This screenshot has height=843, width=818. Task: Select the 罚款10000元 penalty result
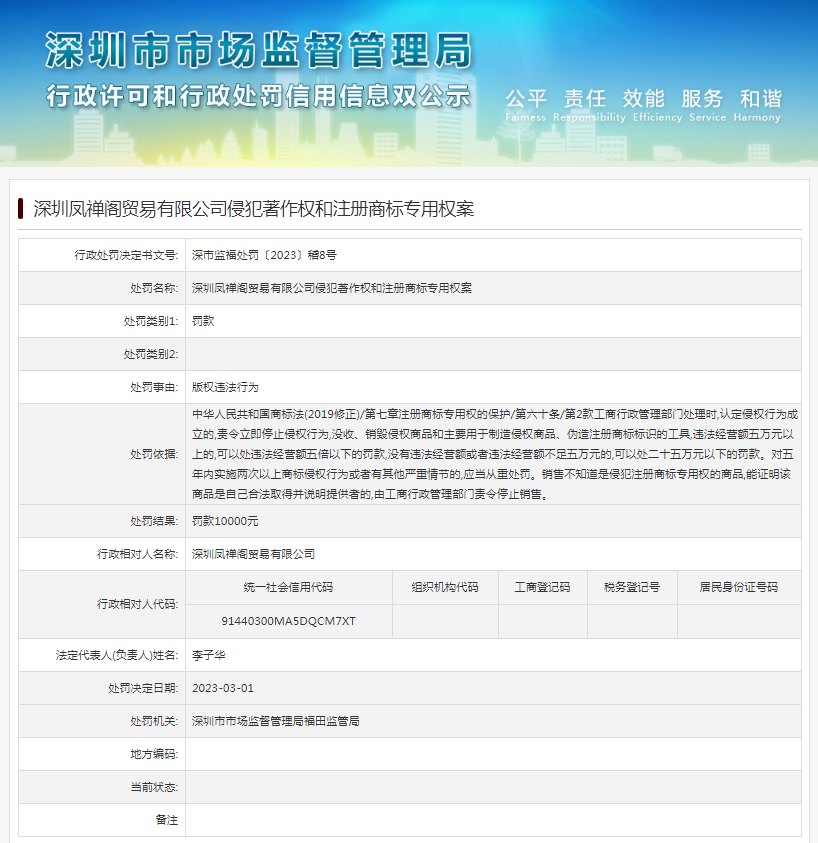pyautogui.click(x=225, y=521)
